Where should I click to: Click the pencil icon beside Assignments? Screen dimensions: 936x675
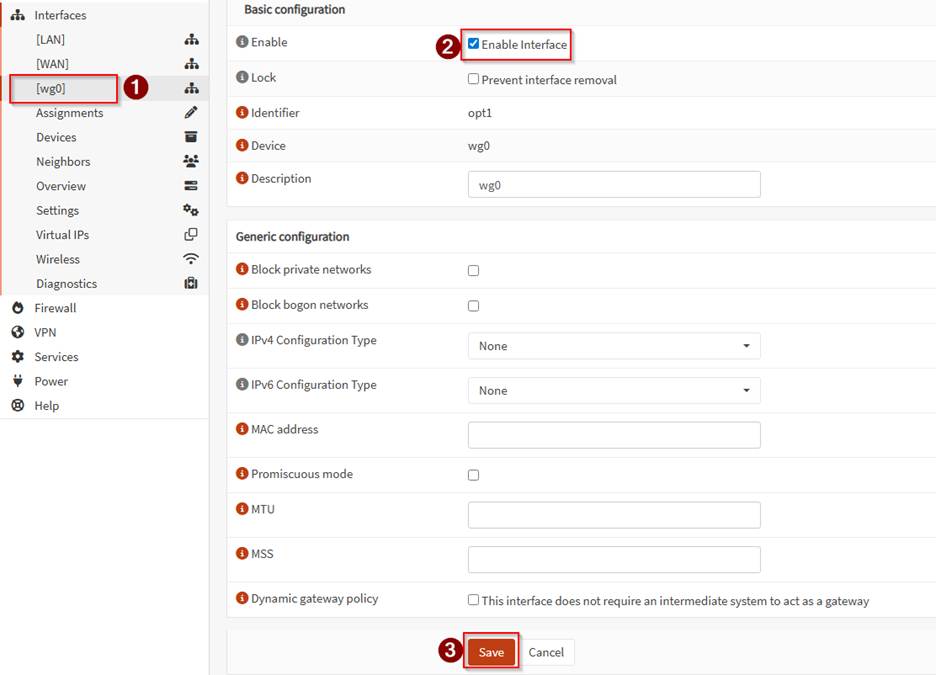[191, 113]
